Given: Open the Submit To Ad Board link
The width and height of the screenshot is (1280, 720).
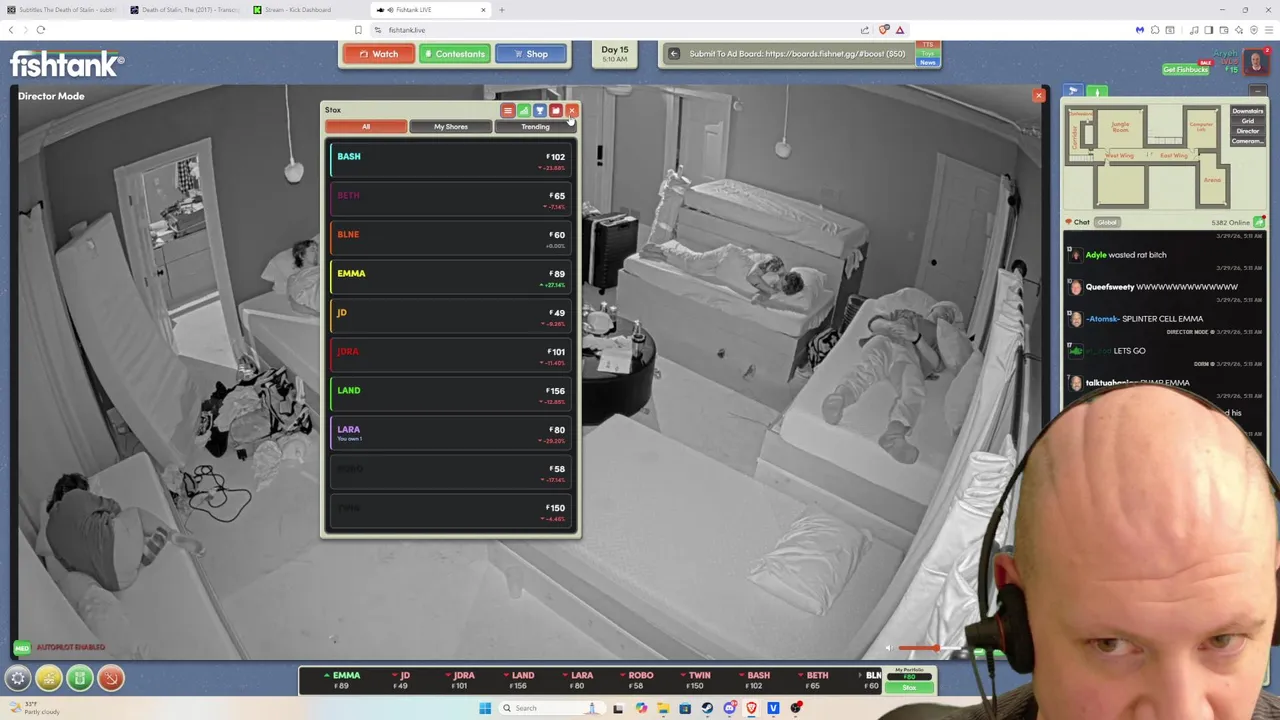Looking at the screenshot, I should pos(797,54).
